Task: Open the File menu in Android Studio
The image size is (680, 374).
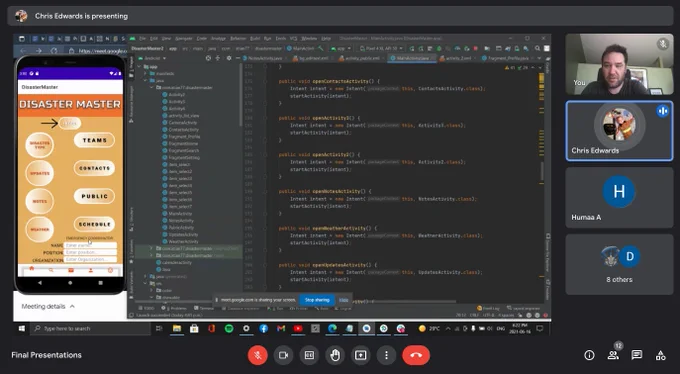Action: tap(142, 39)
